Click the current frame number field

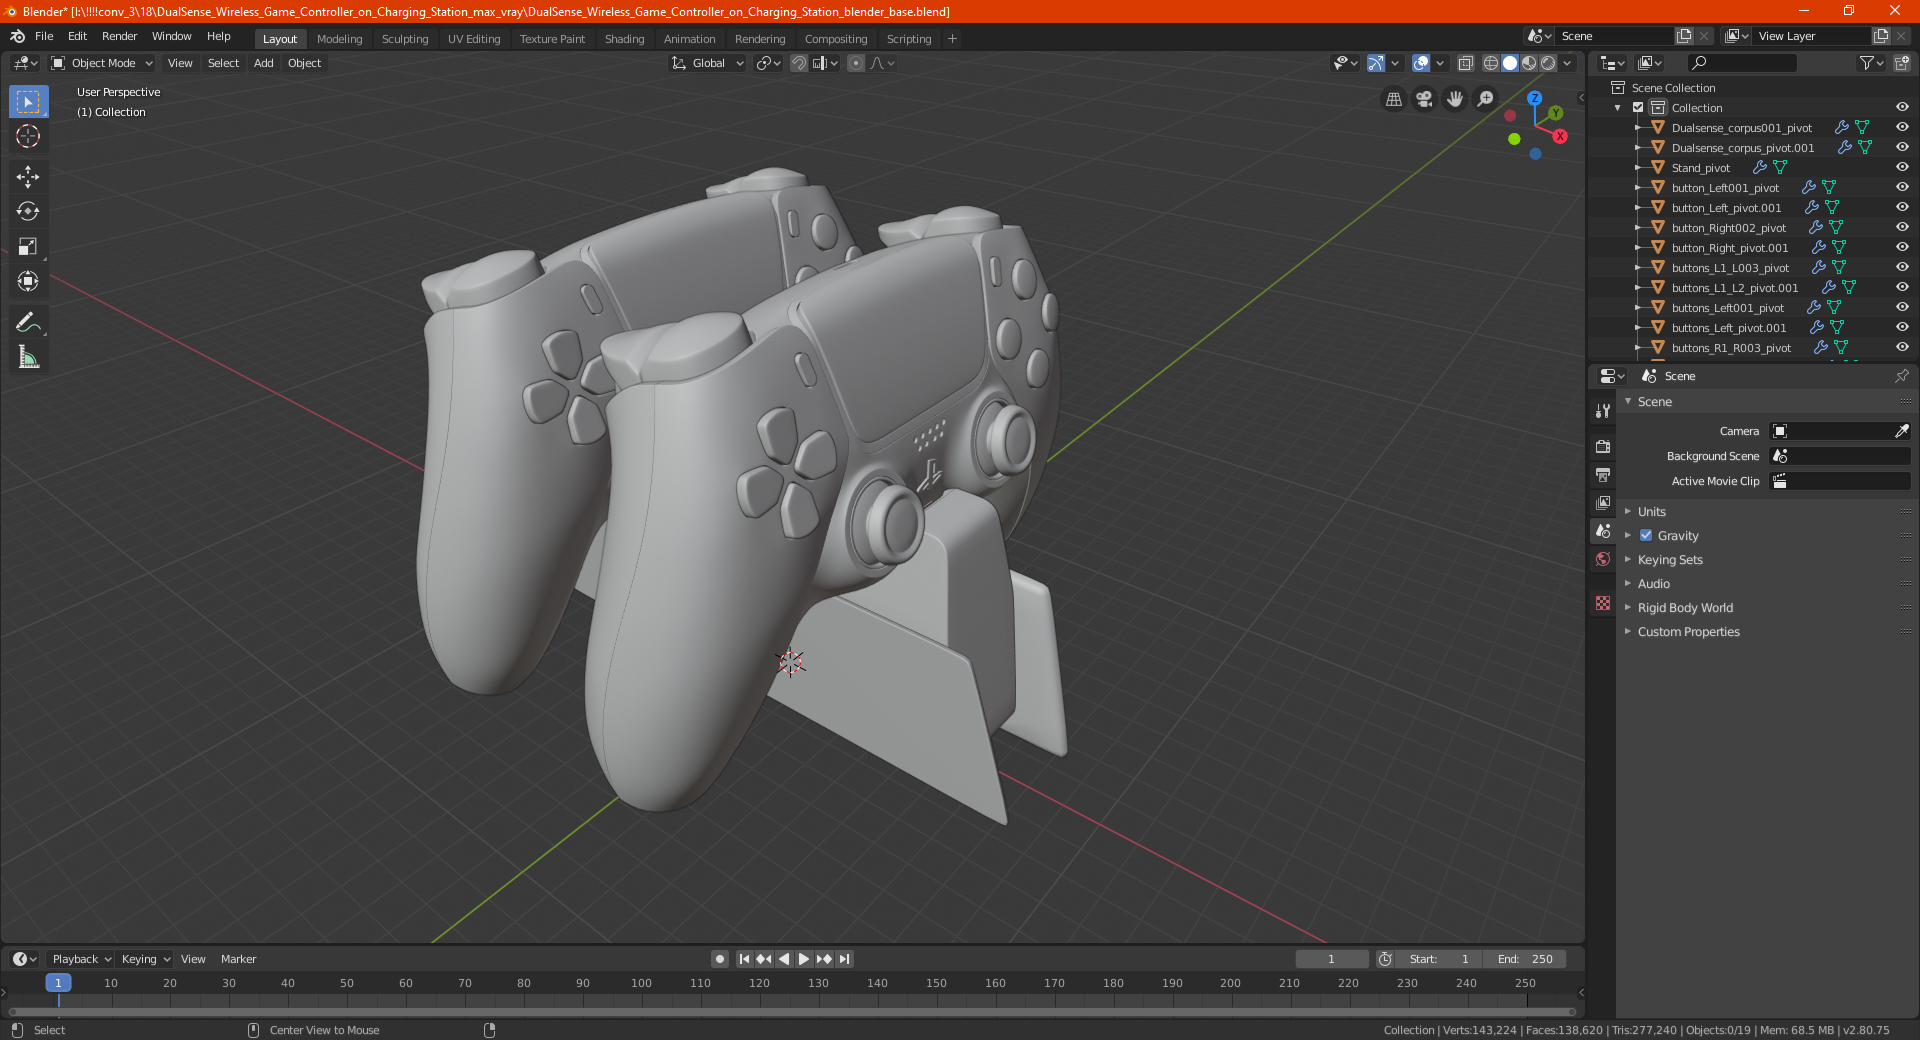pos(1332,959)
